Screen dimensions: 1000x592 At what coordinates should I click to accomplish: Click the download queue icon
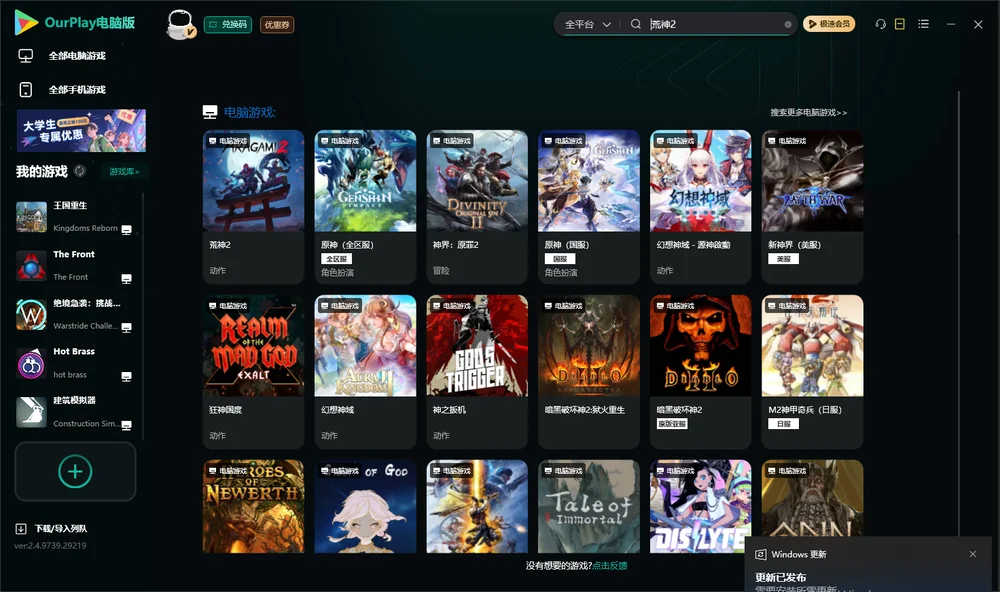click(21, 528)
